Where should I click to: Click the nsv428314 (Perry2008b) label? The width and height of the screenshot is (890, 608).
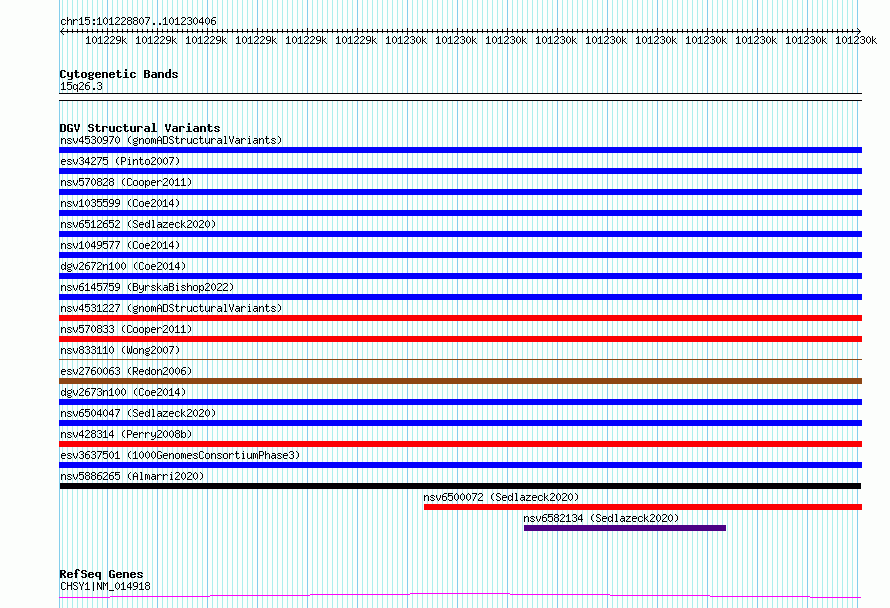126,434
